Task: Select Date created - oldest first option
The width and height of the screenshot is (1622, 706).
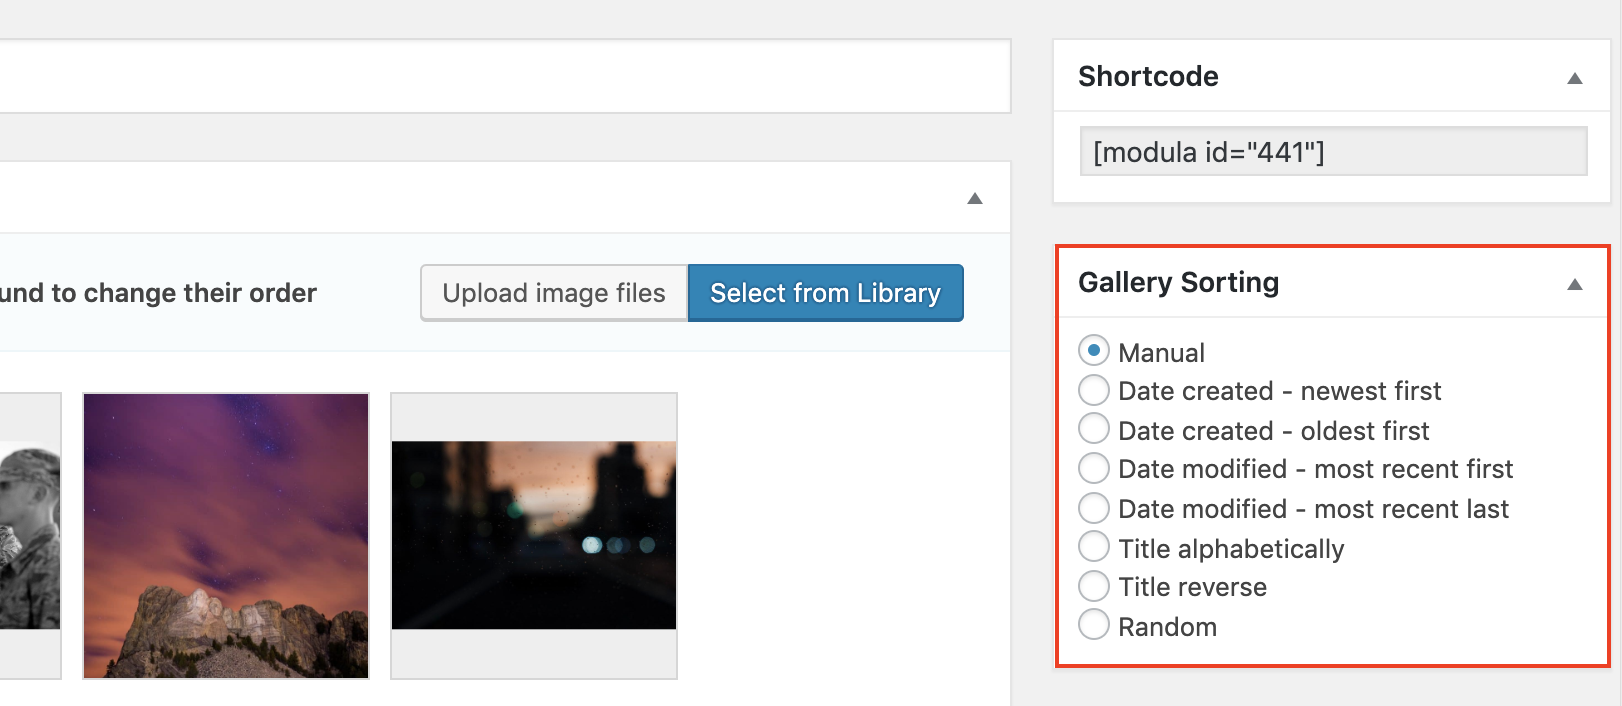Action: pyautogui.click(x=1094, y=429)
